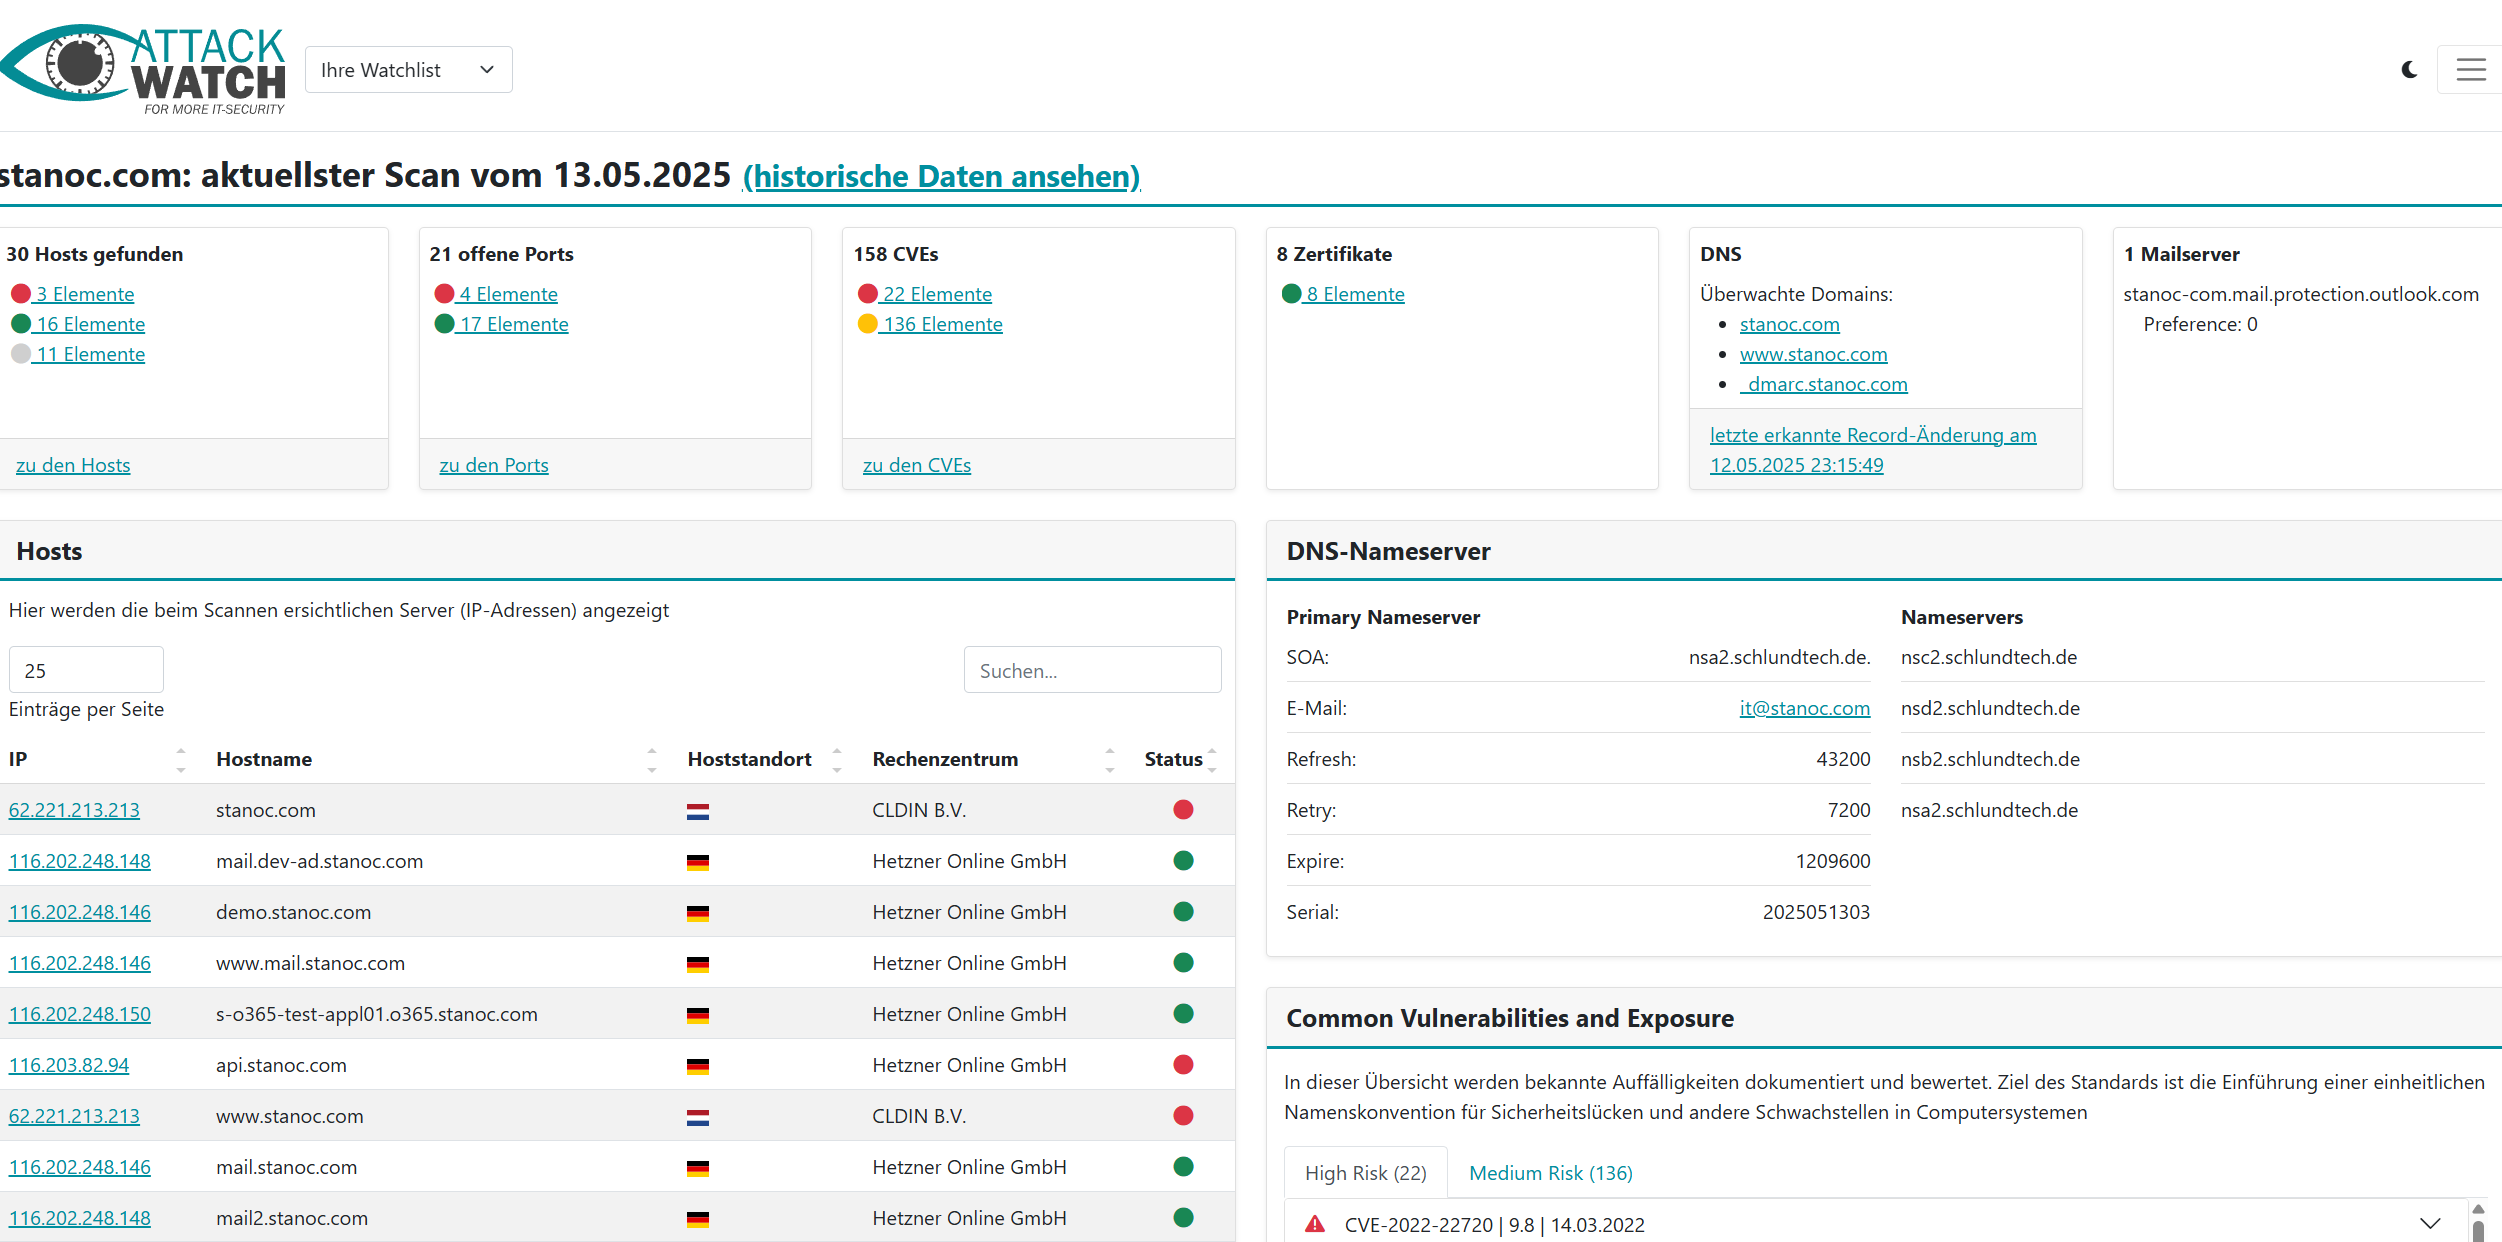Click the German flag in the demo.stanoc.com row
Image resolution: width=2502 pixels, height=1242 pixels.
point(698,913)
